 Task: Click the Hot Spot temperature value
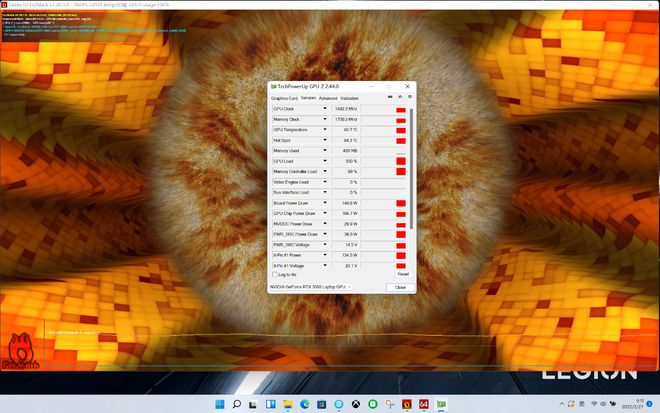tap(345, 140)
